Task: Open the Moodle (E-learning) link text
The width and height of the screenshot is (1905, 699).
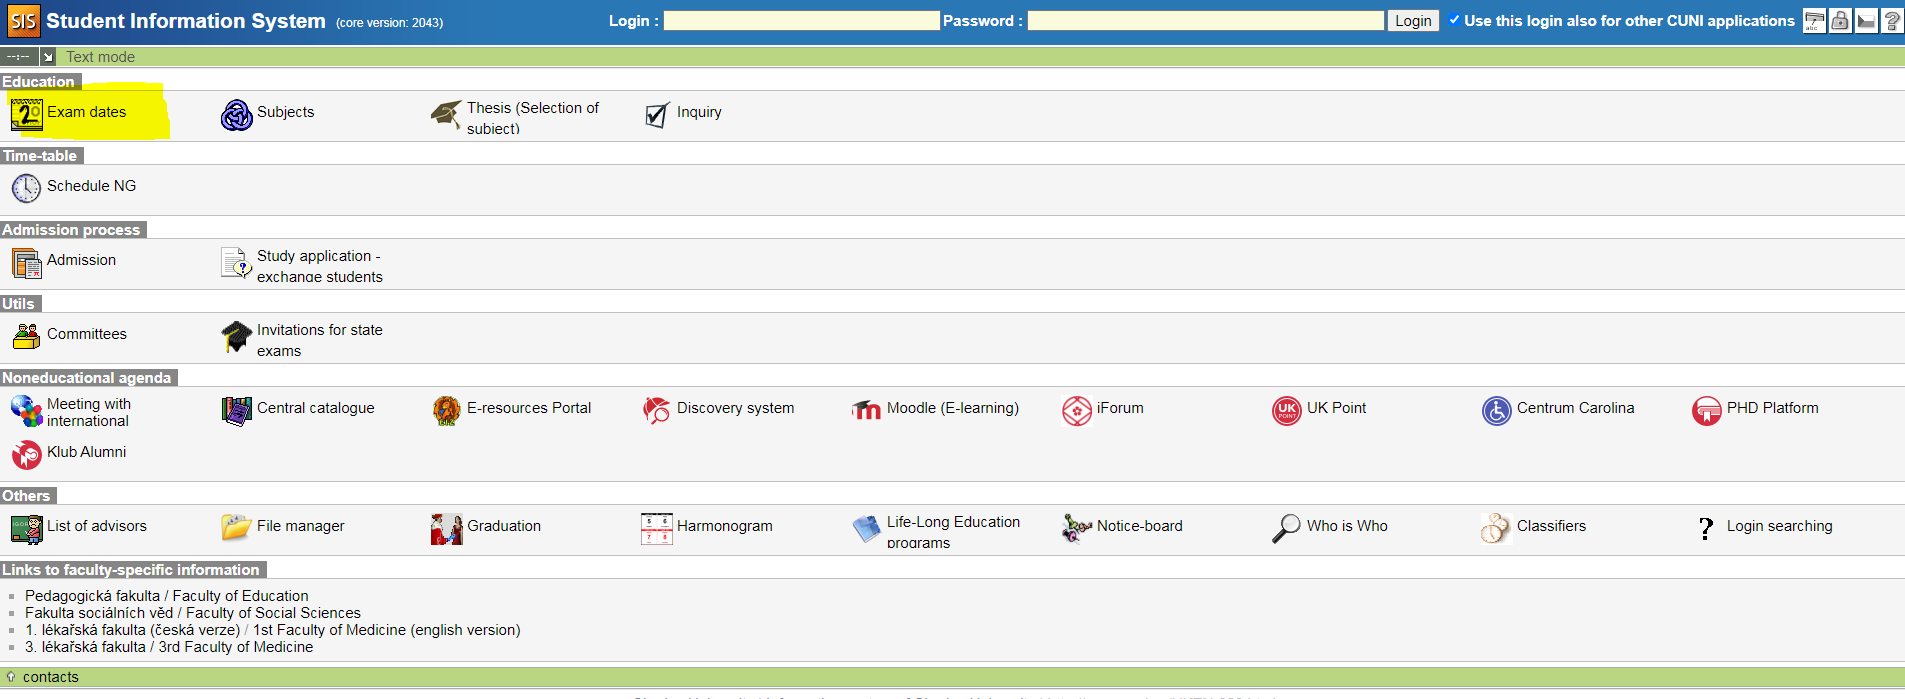Action: [953, 408]
